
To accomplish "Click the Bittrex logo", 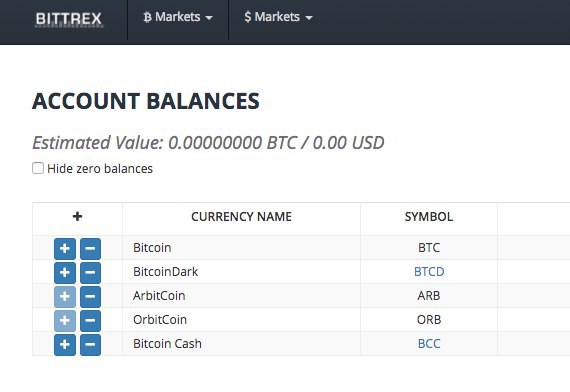I will (69, 19).
